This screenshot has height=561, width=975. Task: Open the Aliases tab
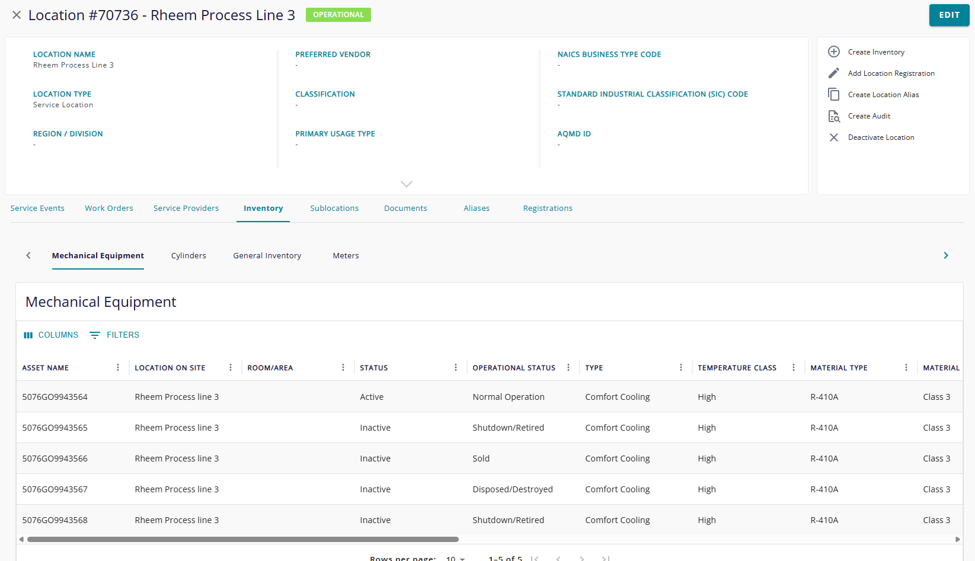click(476, 208)
